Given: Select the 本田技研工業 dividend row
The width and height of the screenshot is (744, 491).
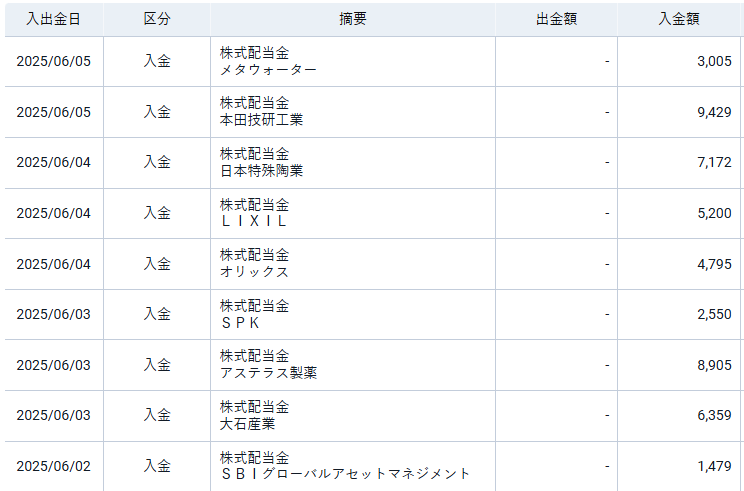Looking at the screenshot, I should pyautogui.click(x=372, y=112).
